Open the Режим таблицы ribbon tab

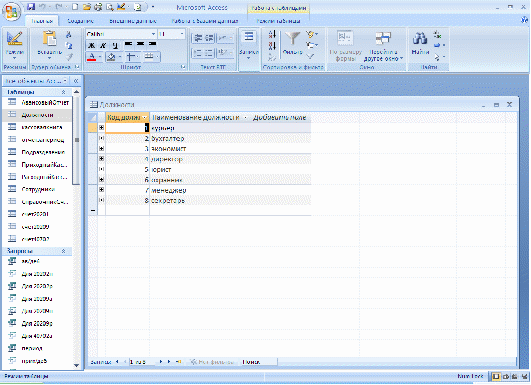[x=278, y=21]
